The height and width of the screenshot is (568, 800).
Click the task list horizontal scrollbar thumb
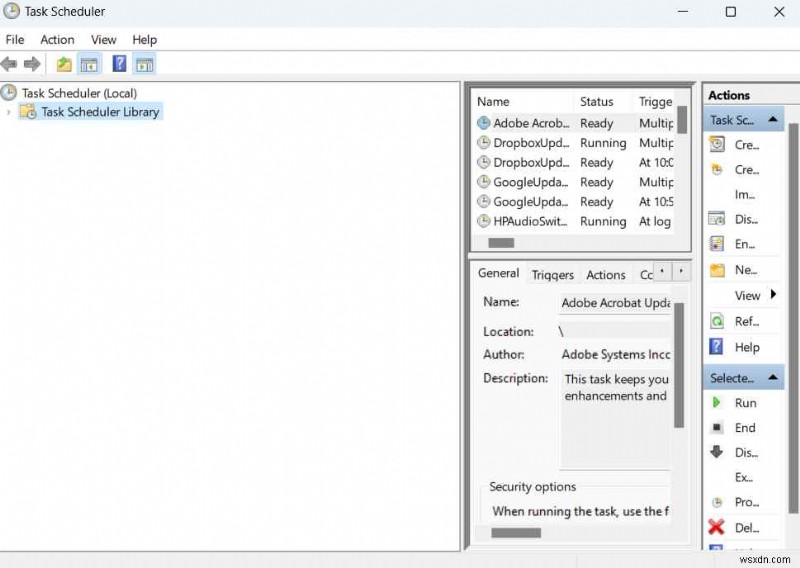(x=501, y=243)
